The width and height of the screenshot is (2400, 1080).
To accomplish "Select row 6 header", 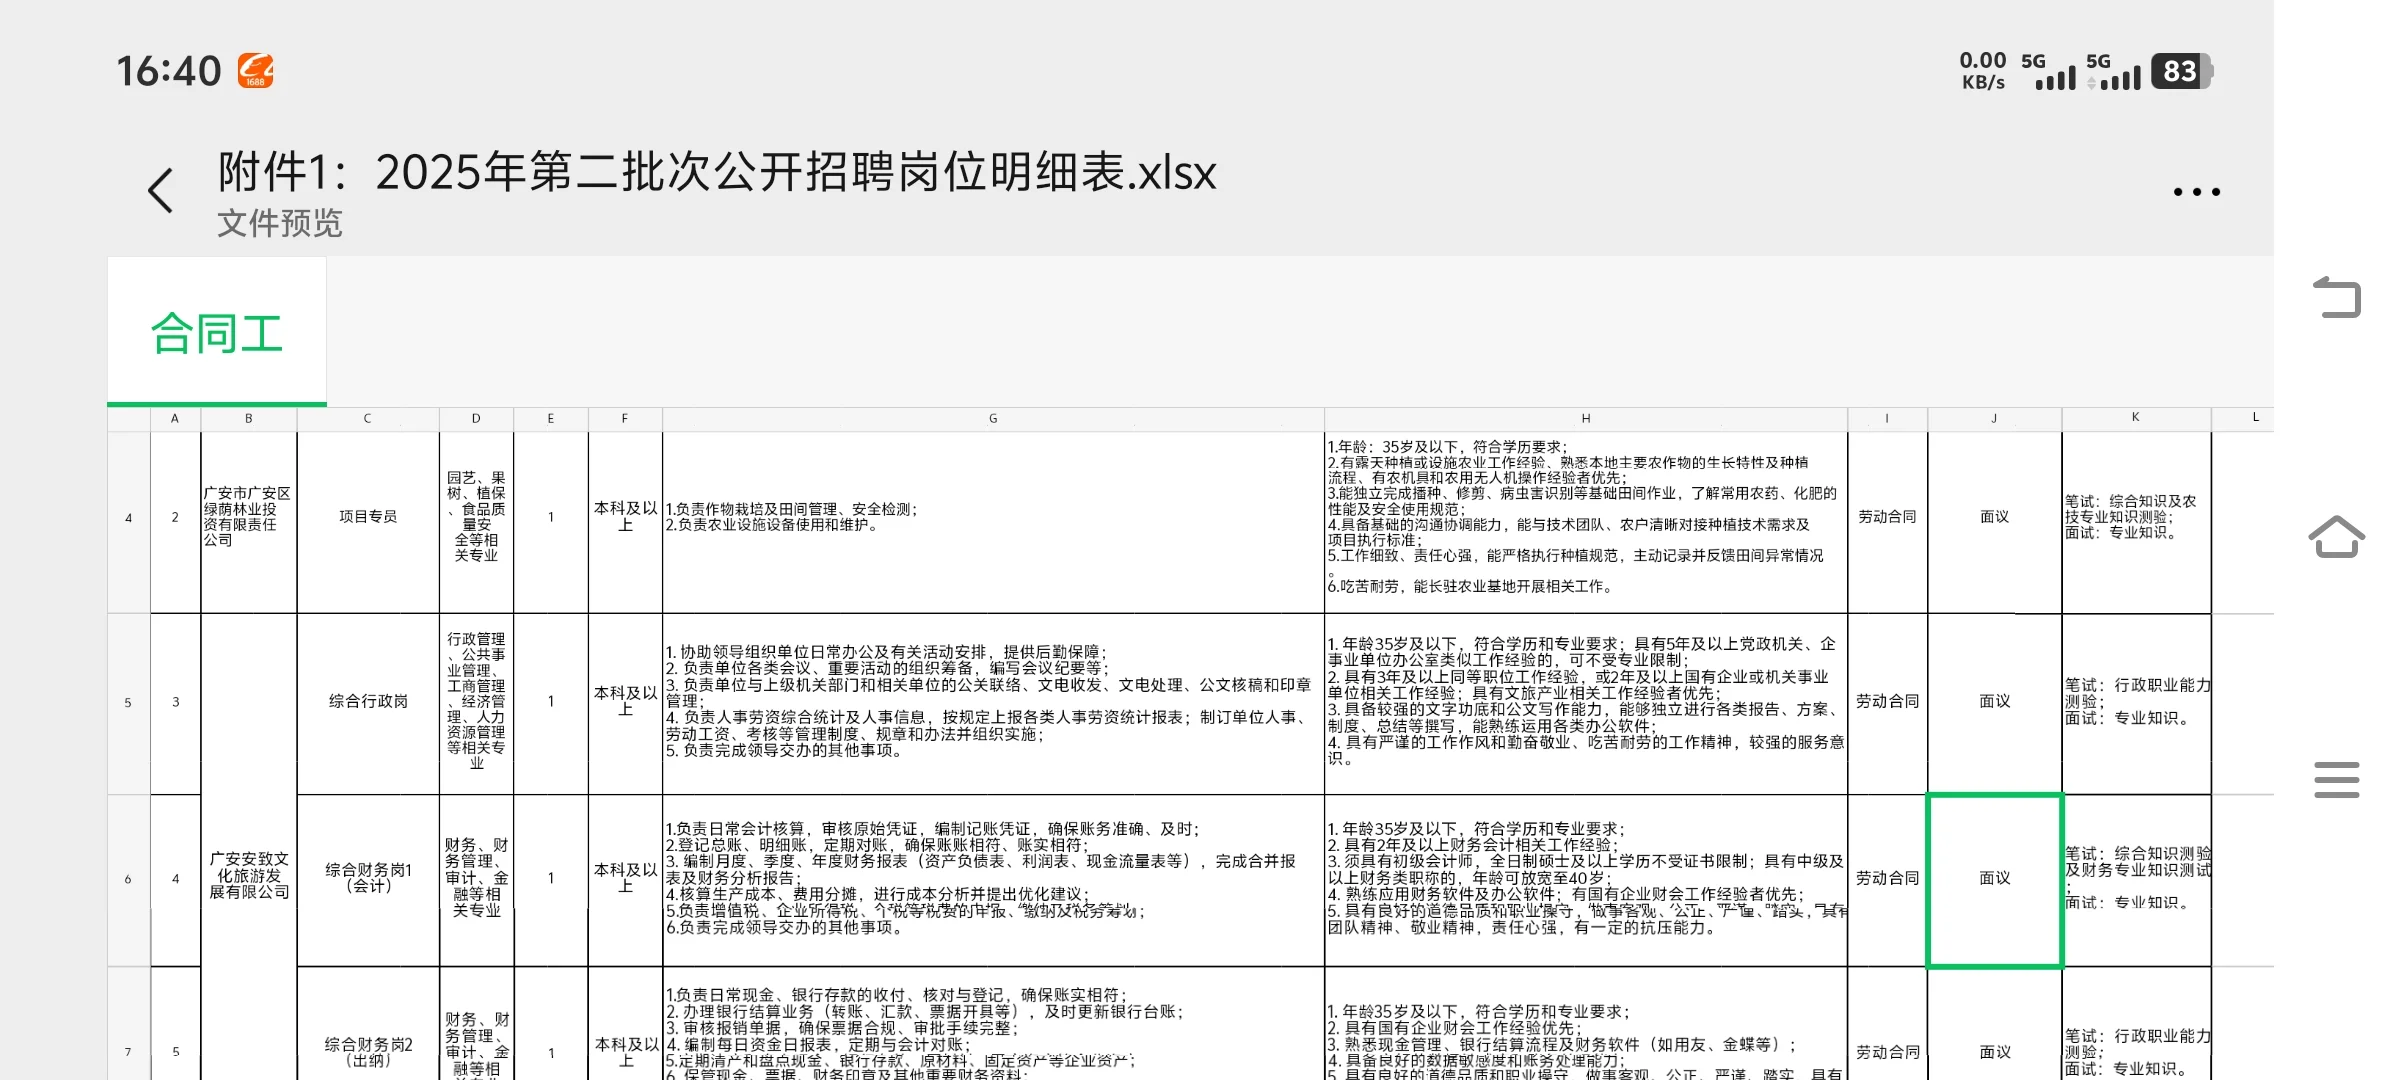I will click(x=129, y=880).
